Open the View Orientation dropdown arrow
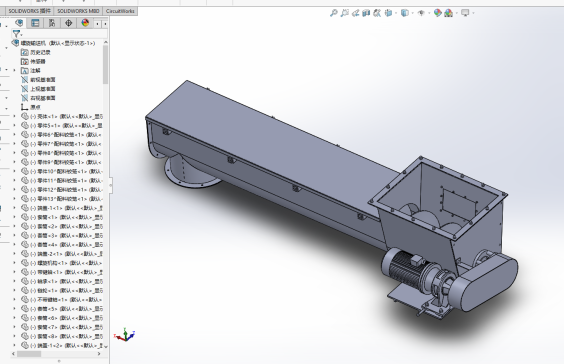This screenshot has height=364, width=564. pyautogui.click(x=396, y=13)
